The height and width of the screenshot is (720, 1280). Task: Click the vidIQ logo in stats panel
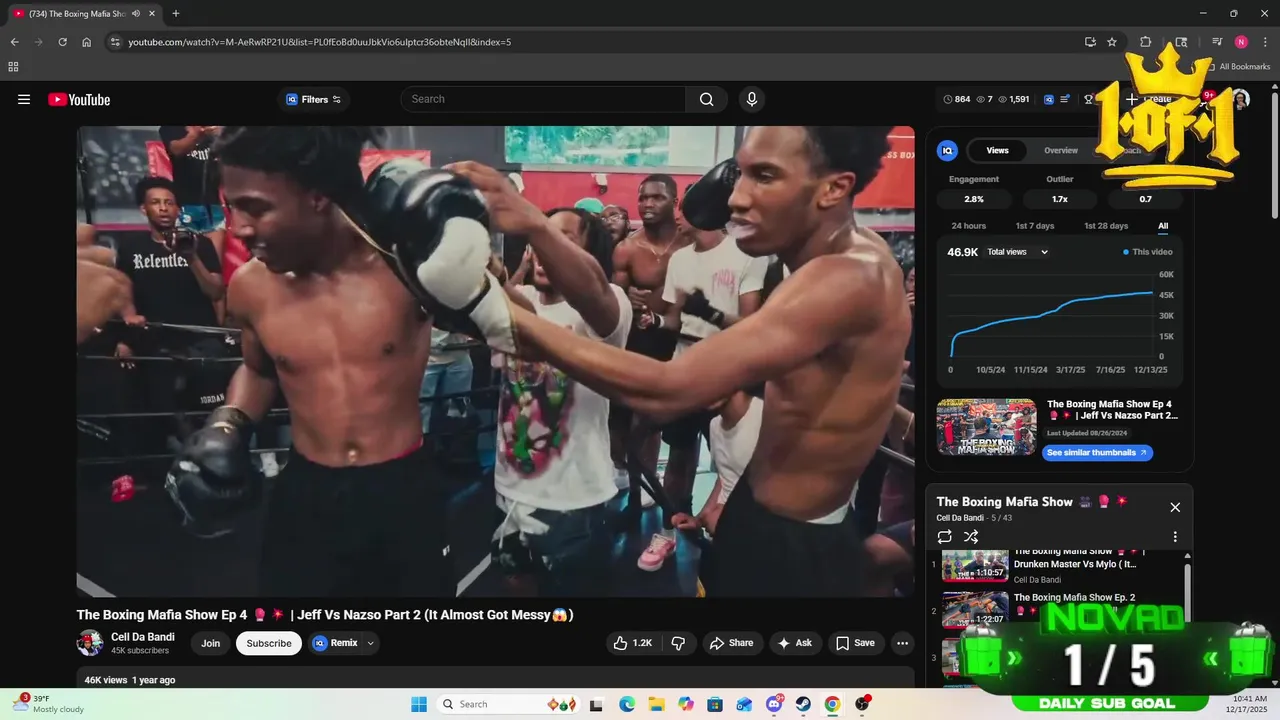pyautogui.click(x=947, y=150)
